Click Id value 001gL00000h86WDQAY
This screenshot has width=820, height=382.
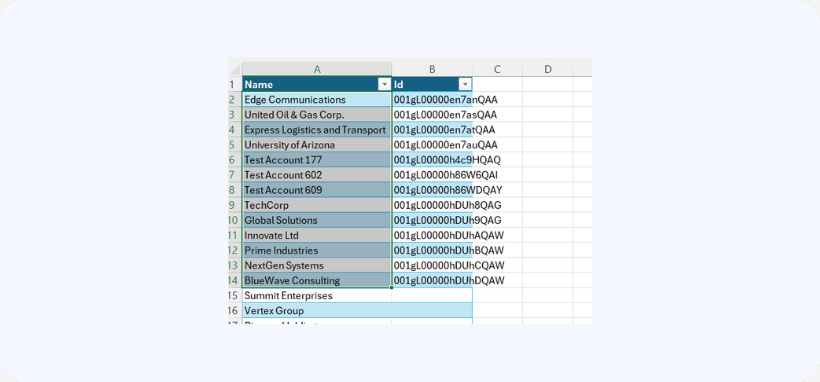(x=448, y=190)
